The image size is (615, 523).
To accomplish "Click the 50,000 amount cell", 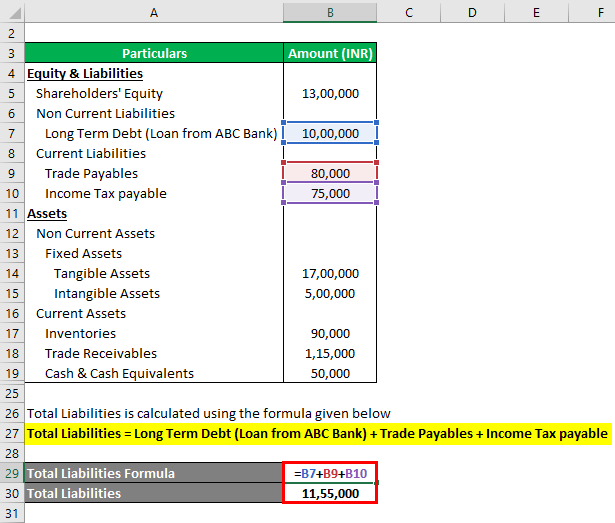I will (330, 374).
